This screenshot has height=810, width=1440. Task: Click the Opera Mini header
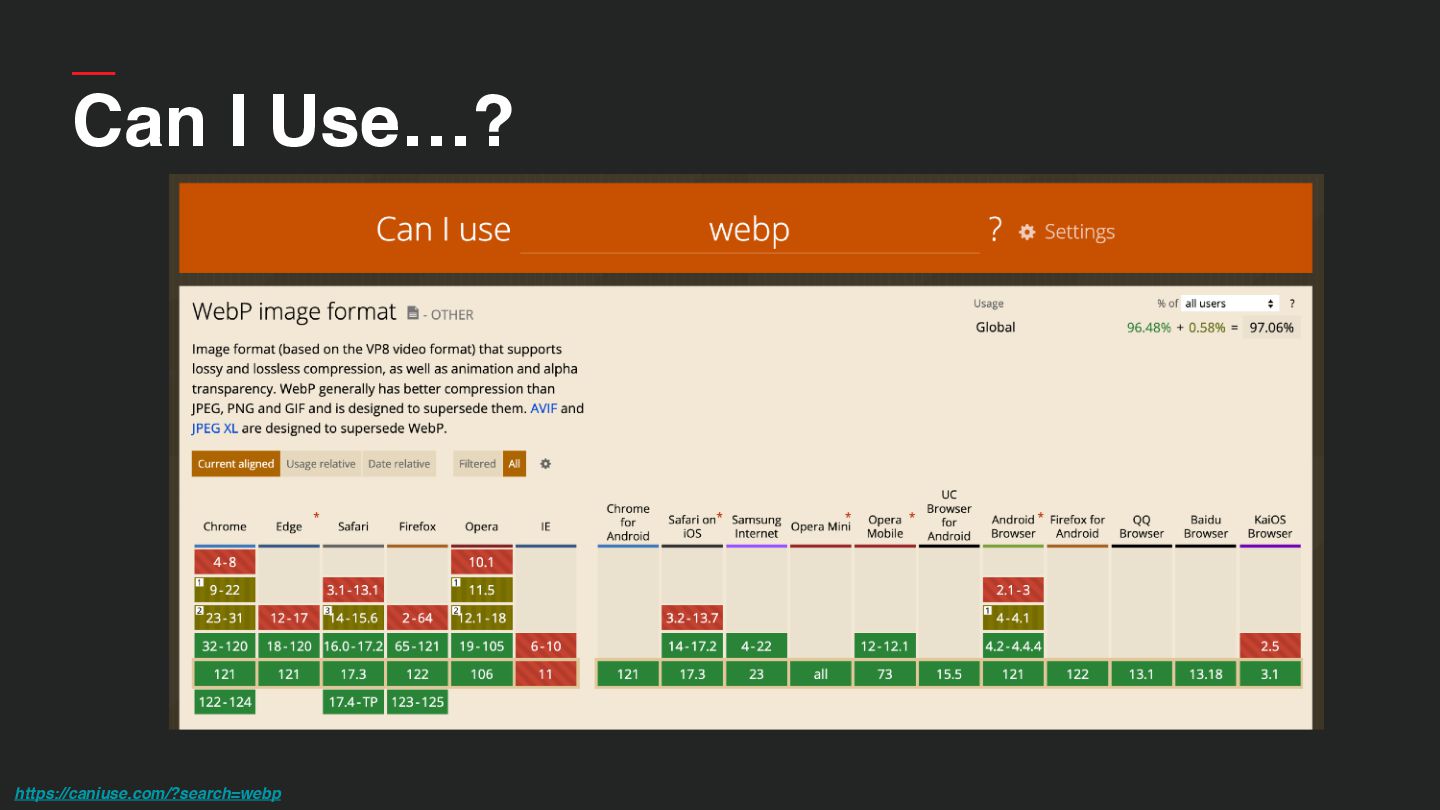click(821, 526)
